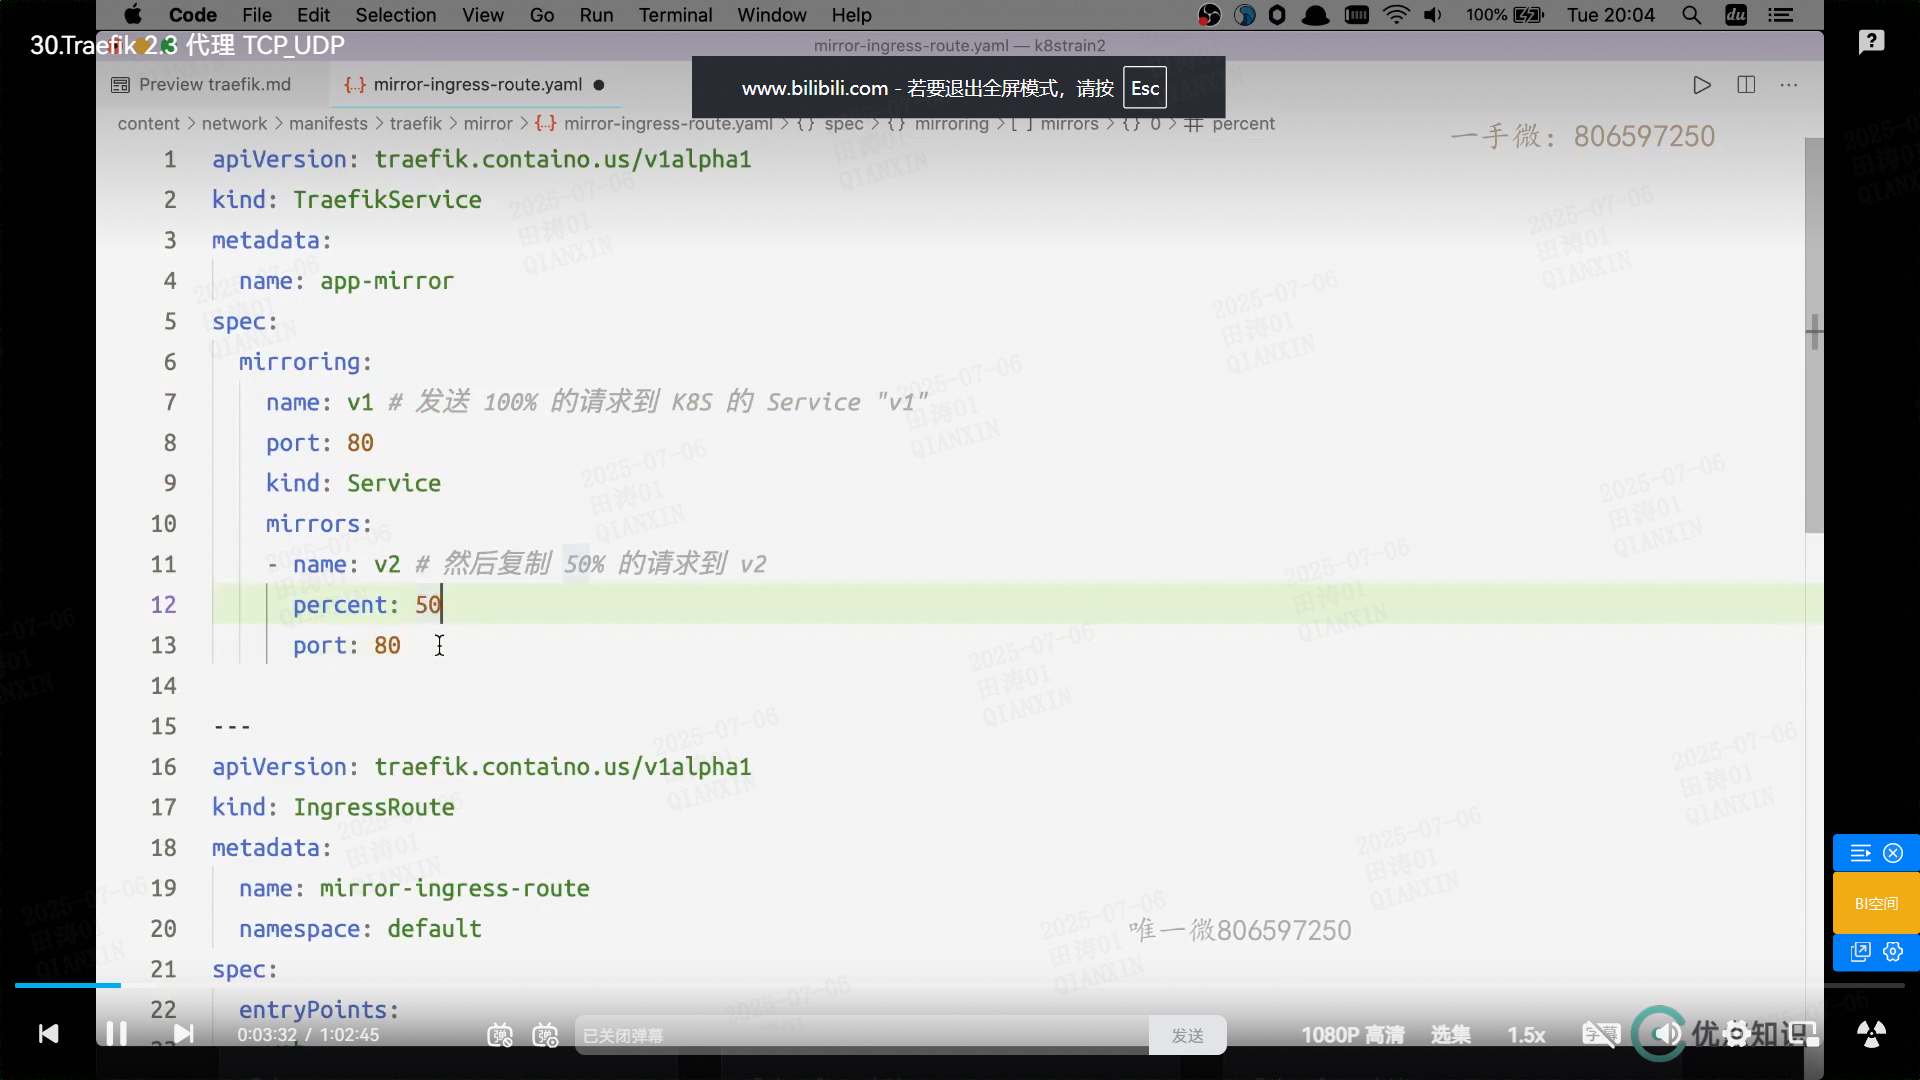Run the file with the play icon
This screenshot has height=1080, width=1920.
[x=1701, y=85]
